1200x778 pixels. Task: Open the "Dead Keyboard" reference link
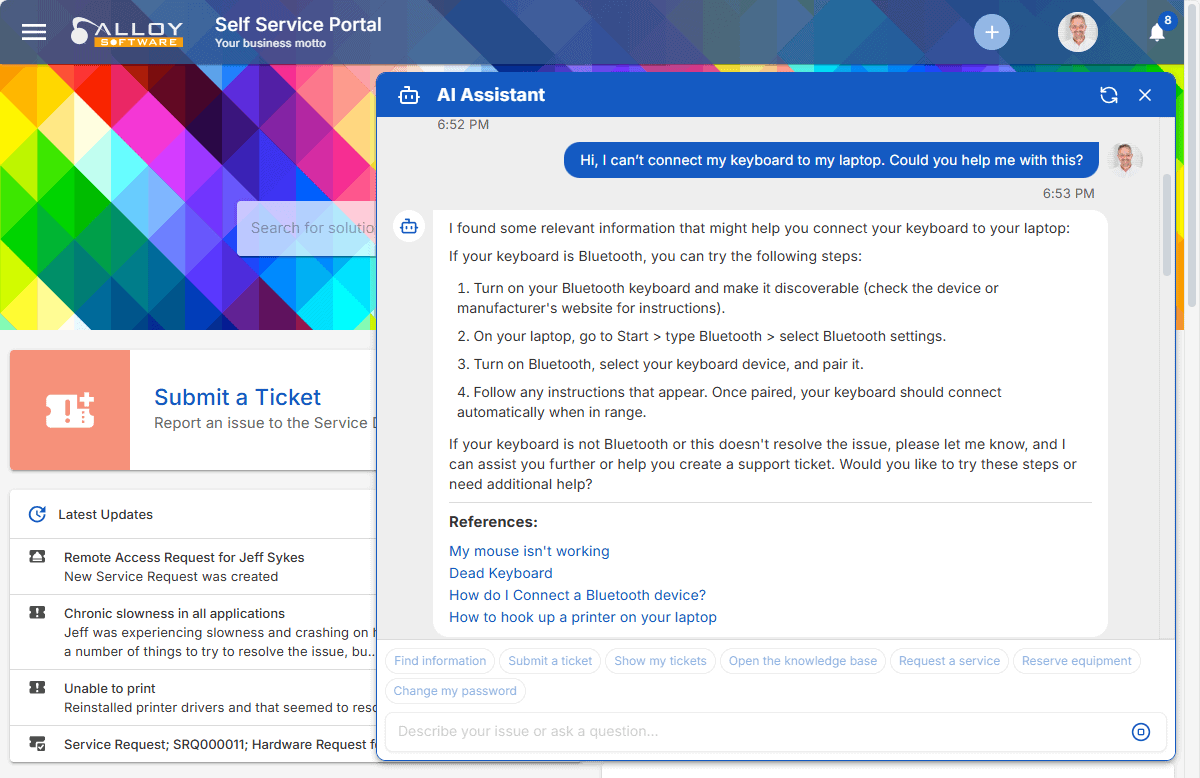(500, 573)
